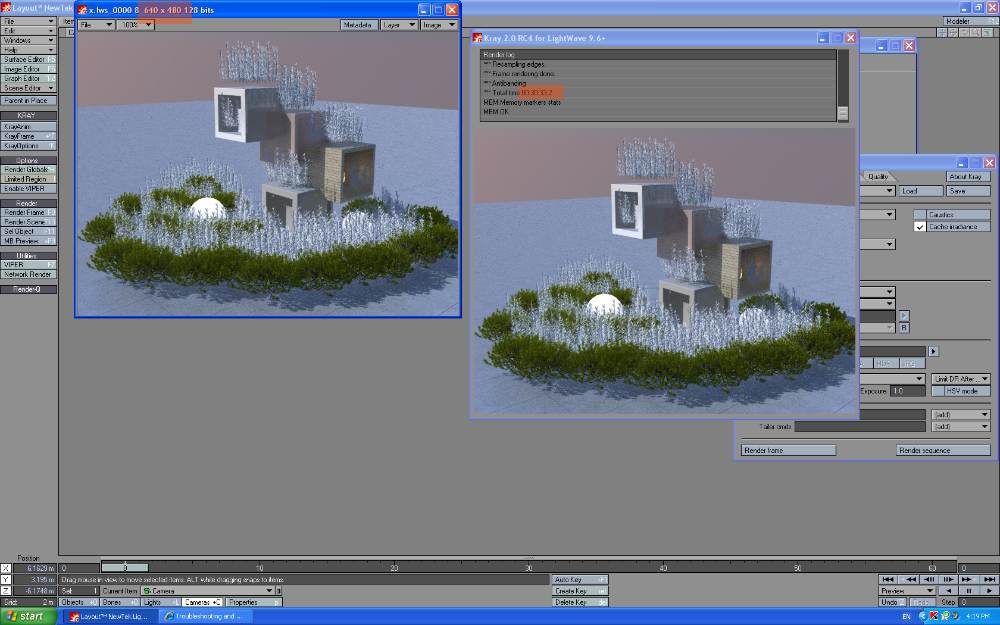Open the Limit DR After dropdown
The width and height of the screenshot is (1000, 625).
pyautogui.click(x=960, y=379)
